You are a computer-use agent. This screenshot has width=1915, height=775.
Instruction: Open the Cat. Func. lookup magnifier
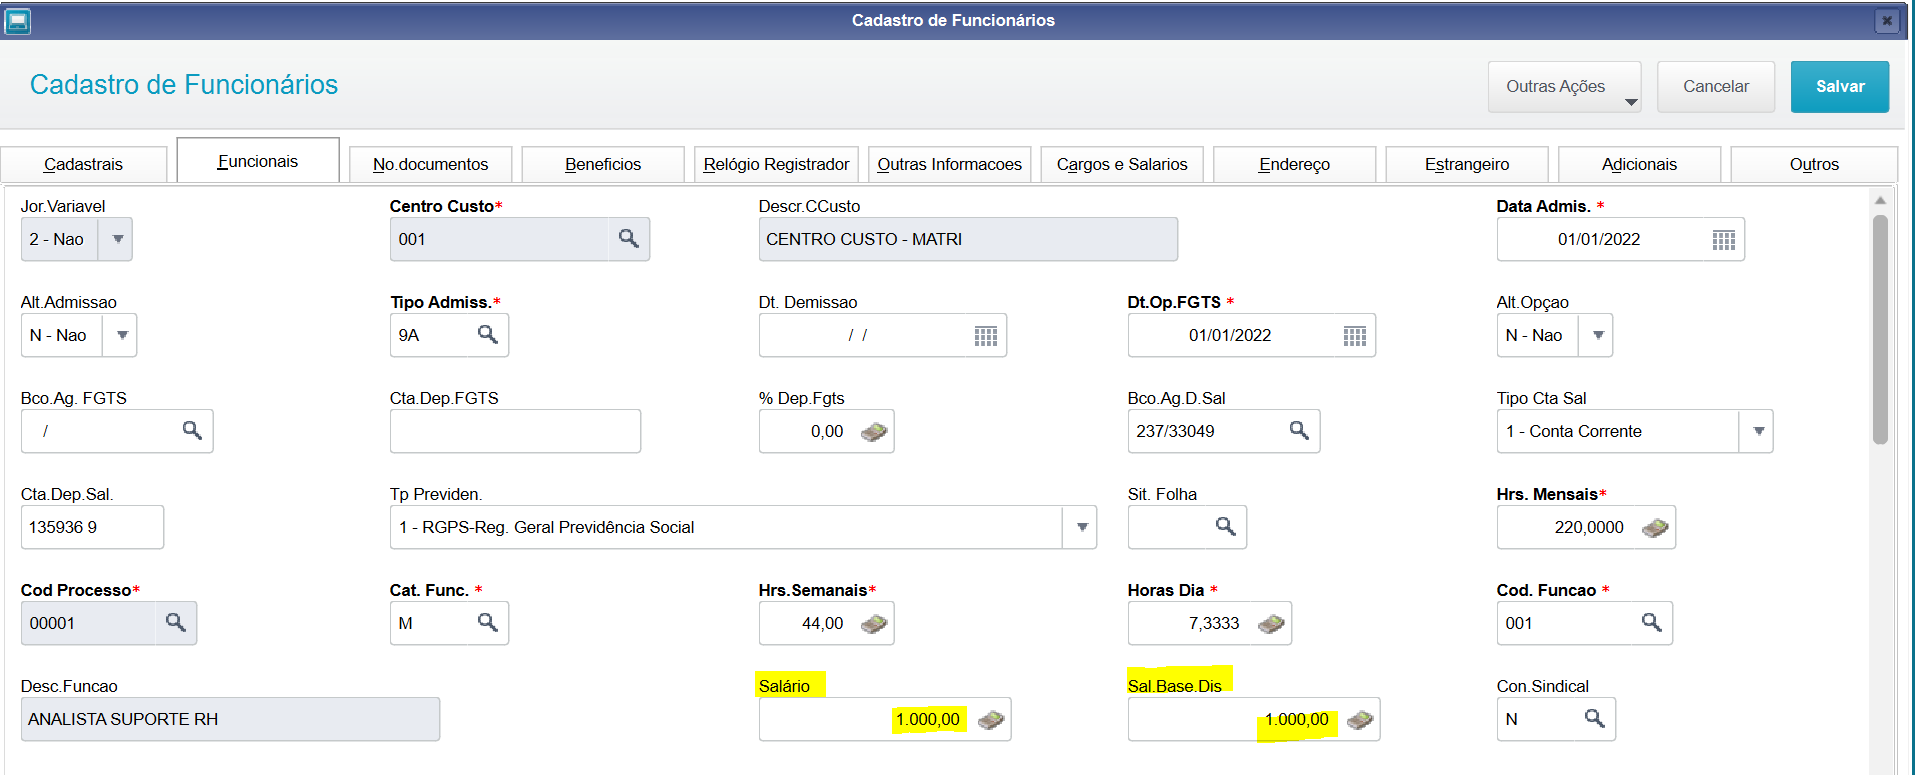[487, 623]
